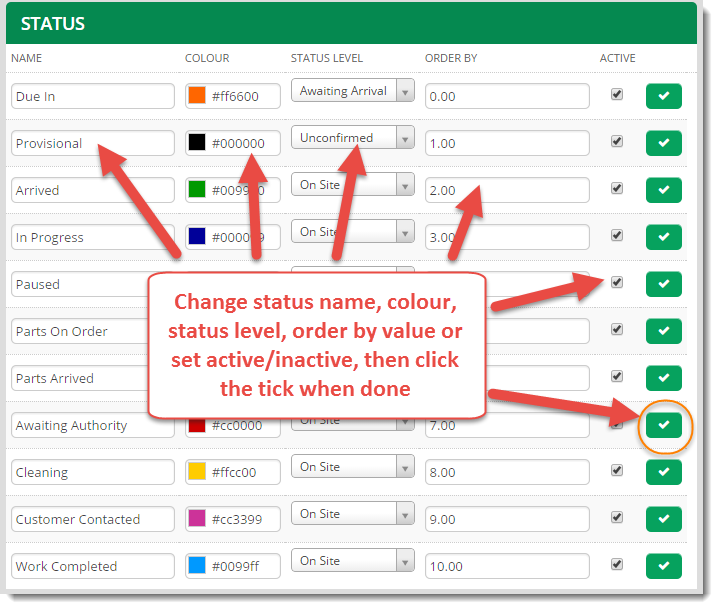Expand Customer Contacted status level dropdown
718x609 pixels.
[353, 514]
